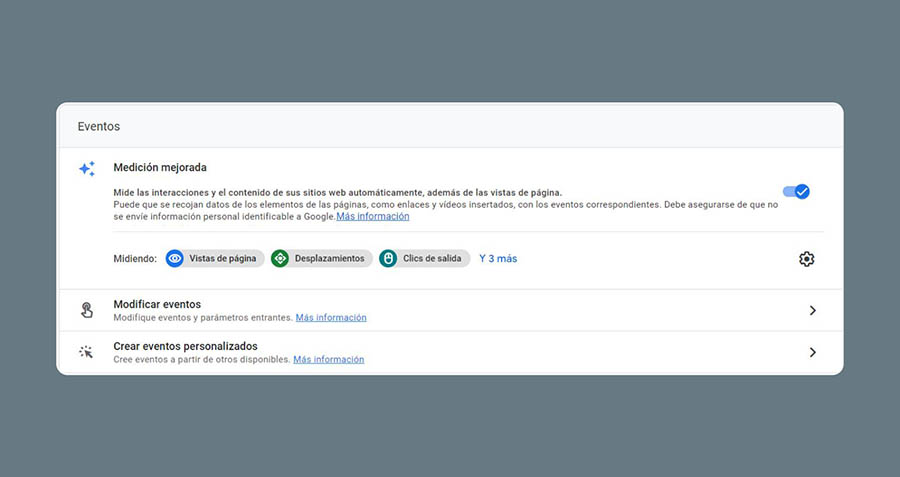Click the Desplazamientos chip label
The image size is (900, 477).
click(x=329, y=258)
